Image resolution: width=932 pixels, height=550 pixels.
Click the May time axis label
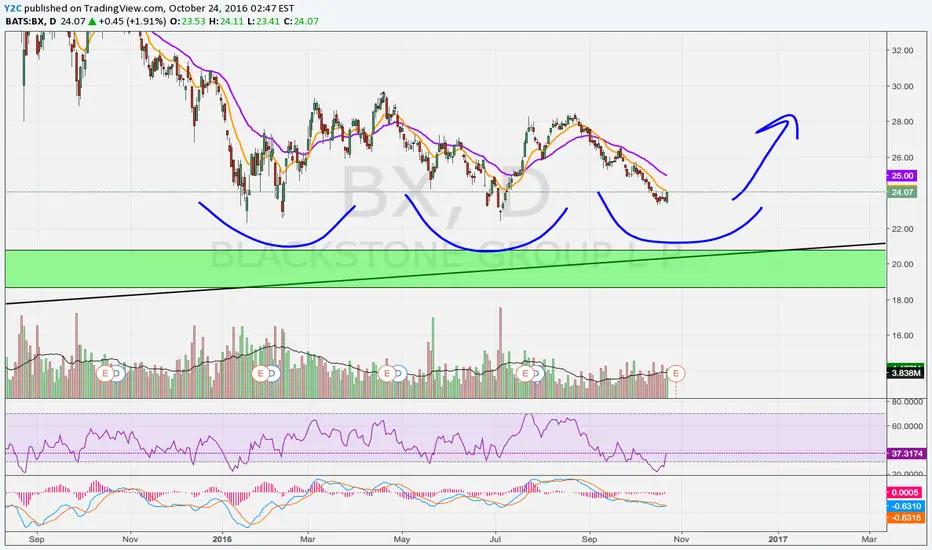402,539
